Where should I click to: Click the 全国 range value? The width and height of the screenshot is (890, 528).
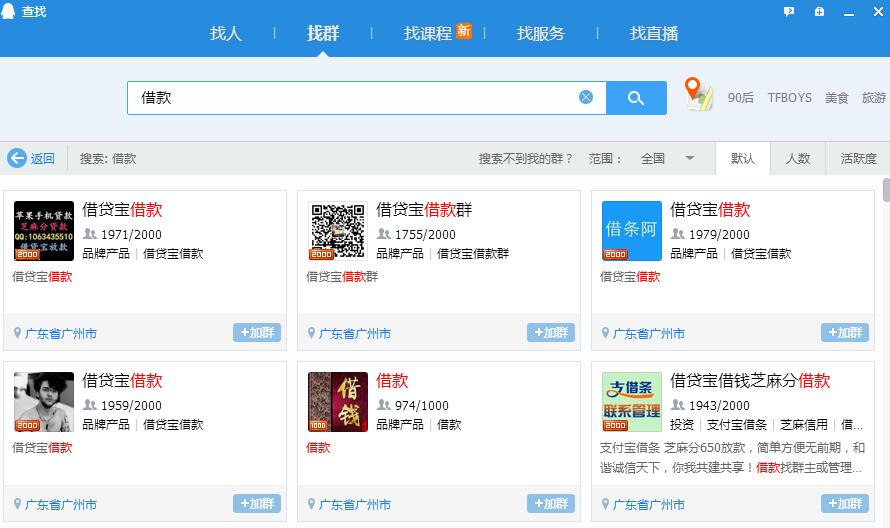click(653, 158)
